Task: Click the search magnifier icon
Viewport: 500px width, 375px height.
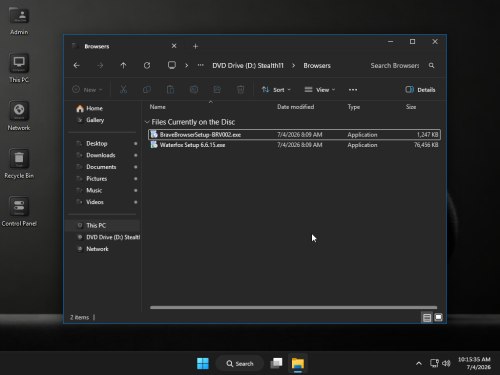Action: point(431,65)
